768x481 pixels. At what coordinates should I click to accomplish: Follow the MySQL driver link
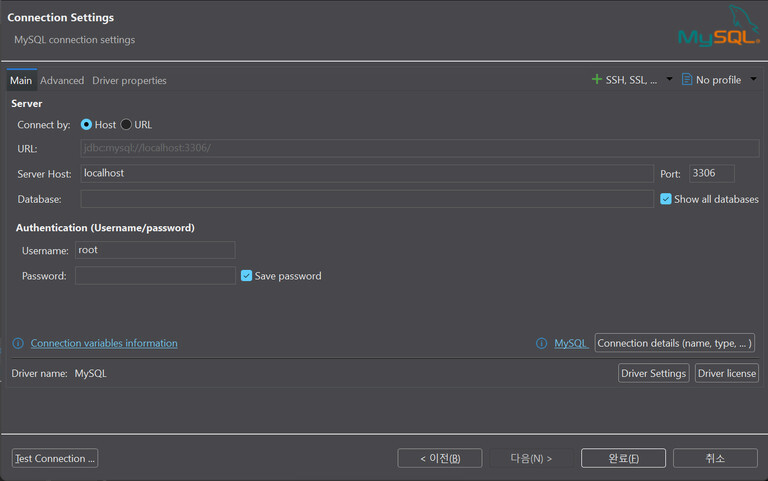click(x=571, y=343)
